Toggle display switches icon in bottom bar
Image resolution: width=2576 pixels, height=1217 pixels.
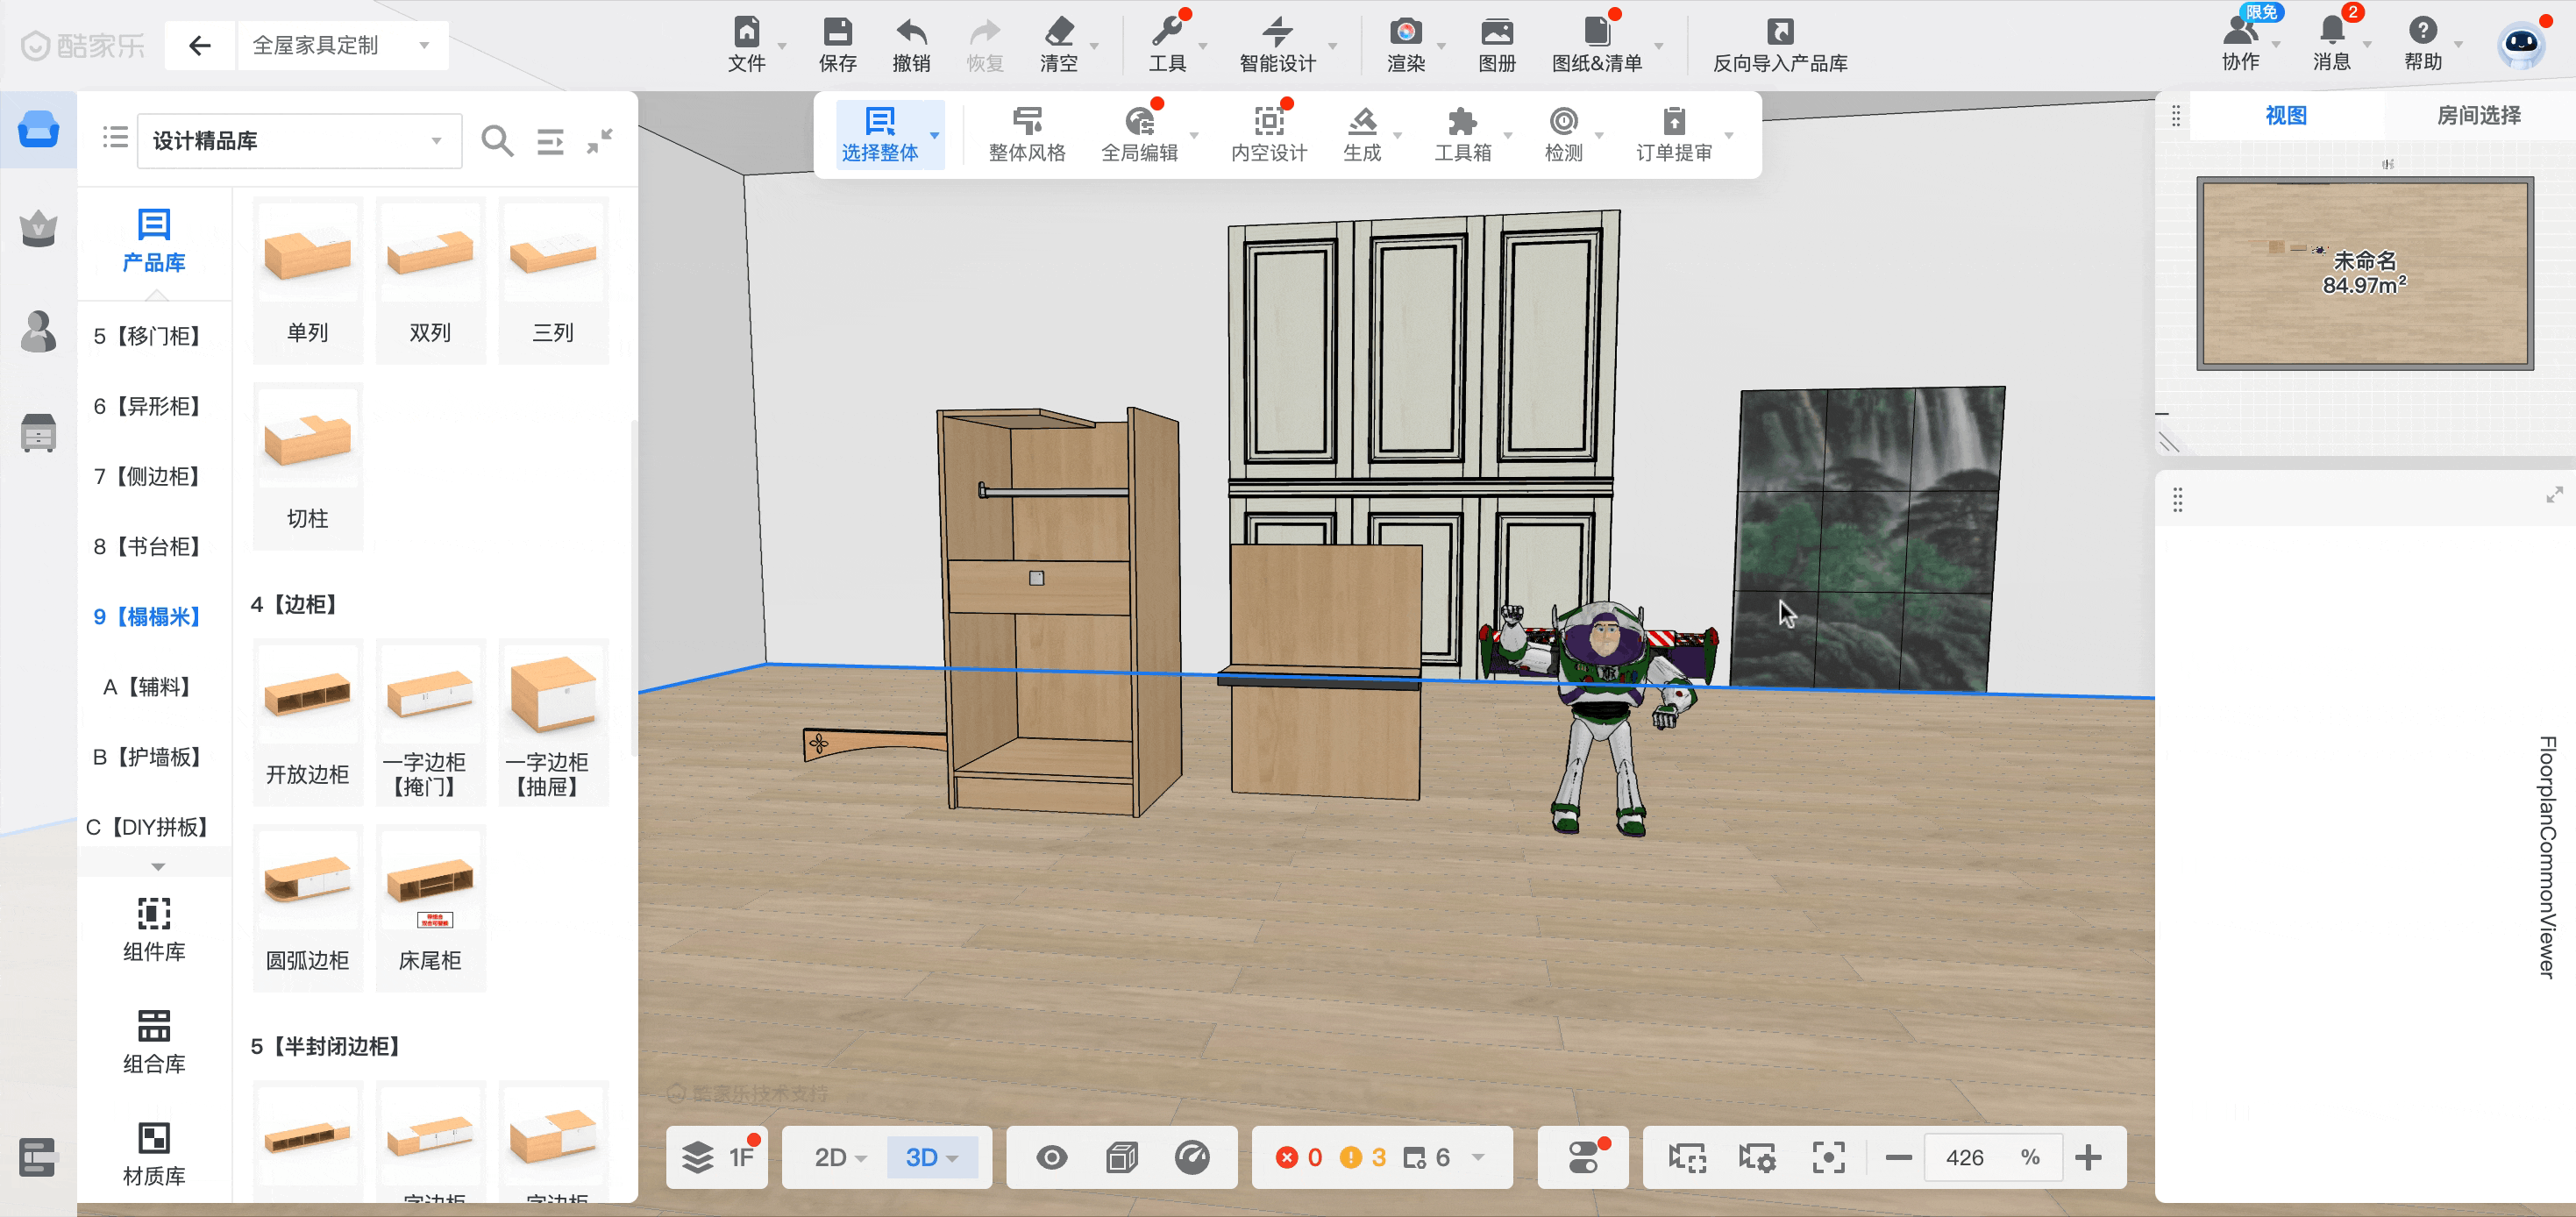1584,1157
